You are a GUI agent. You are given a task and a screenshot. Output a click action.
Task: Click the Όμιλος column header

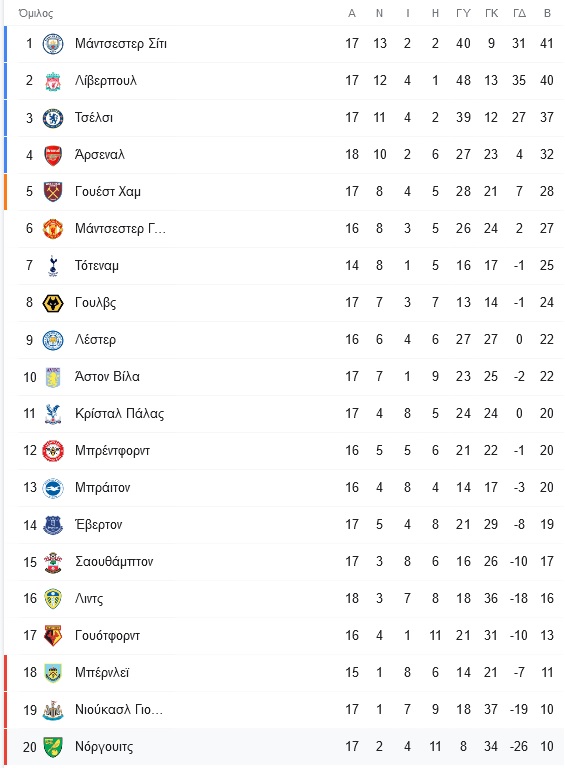tap(35, 13)
